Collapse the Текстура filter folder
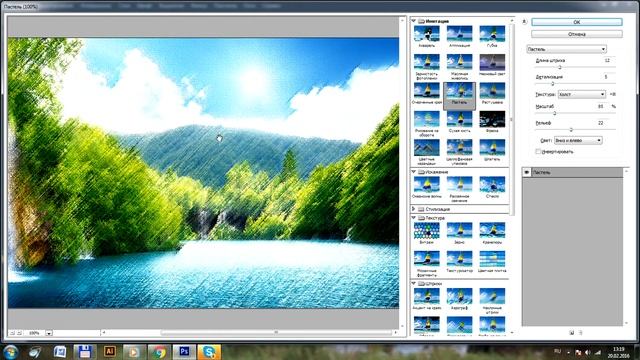Image resolution: width=640 pixels, height=360 pixels. point(413,218)
